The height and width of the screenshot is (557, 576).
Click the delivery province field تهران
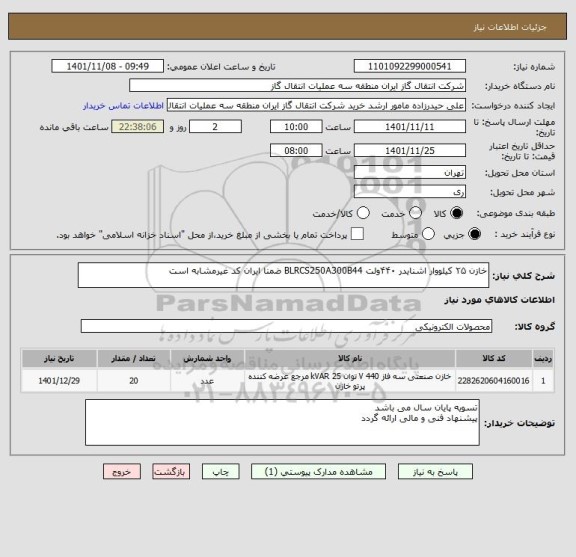(x=410, y=172)
